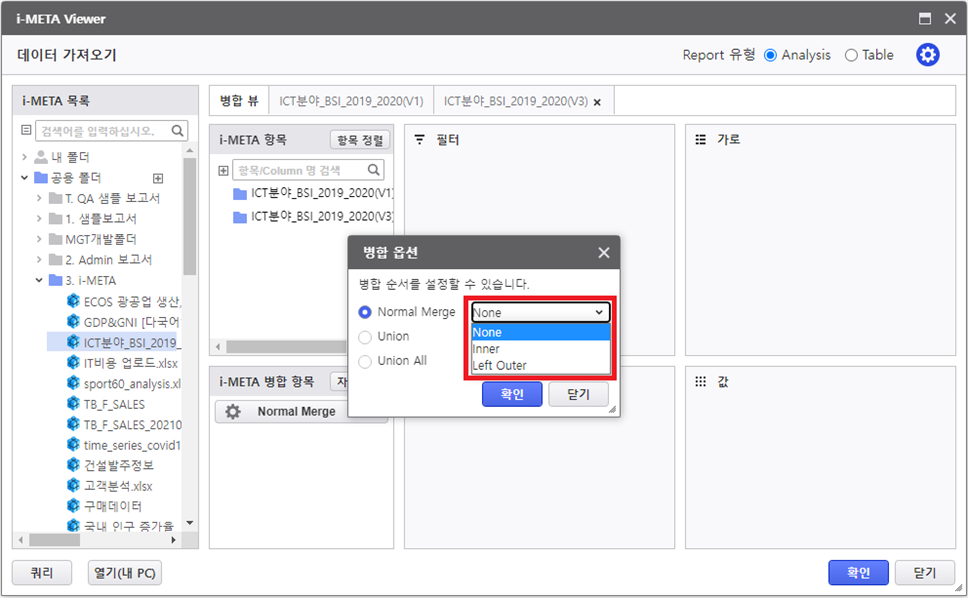The width and height of the screenshot is (968, 598).
Task: Select the Normal Merge radio button
Action: 365,312
